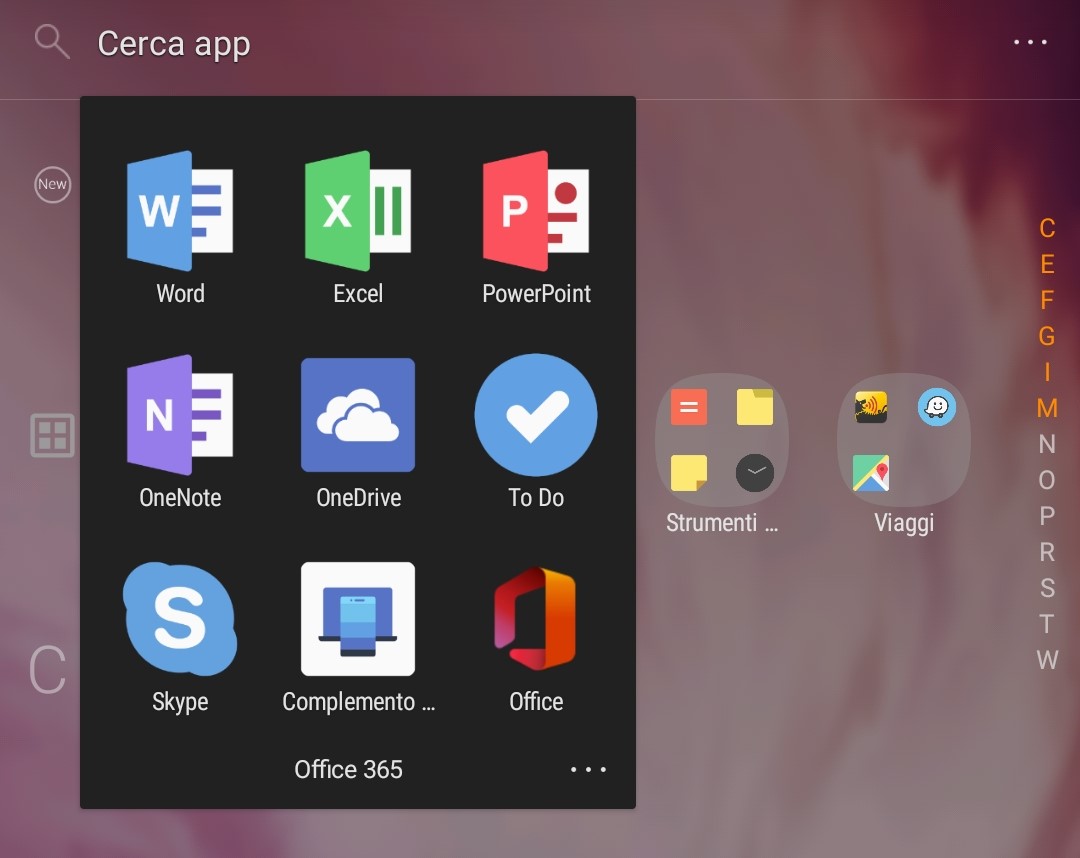Jump to letter T in index

tap(1047, 624)
